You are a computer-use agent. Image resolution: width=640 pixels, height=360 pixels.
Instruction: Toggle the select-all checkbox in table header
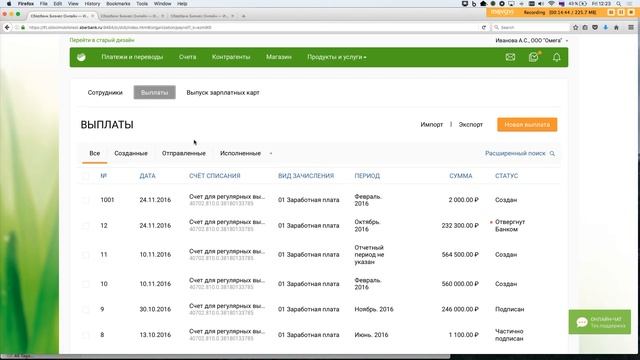tap(85, 176)
